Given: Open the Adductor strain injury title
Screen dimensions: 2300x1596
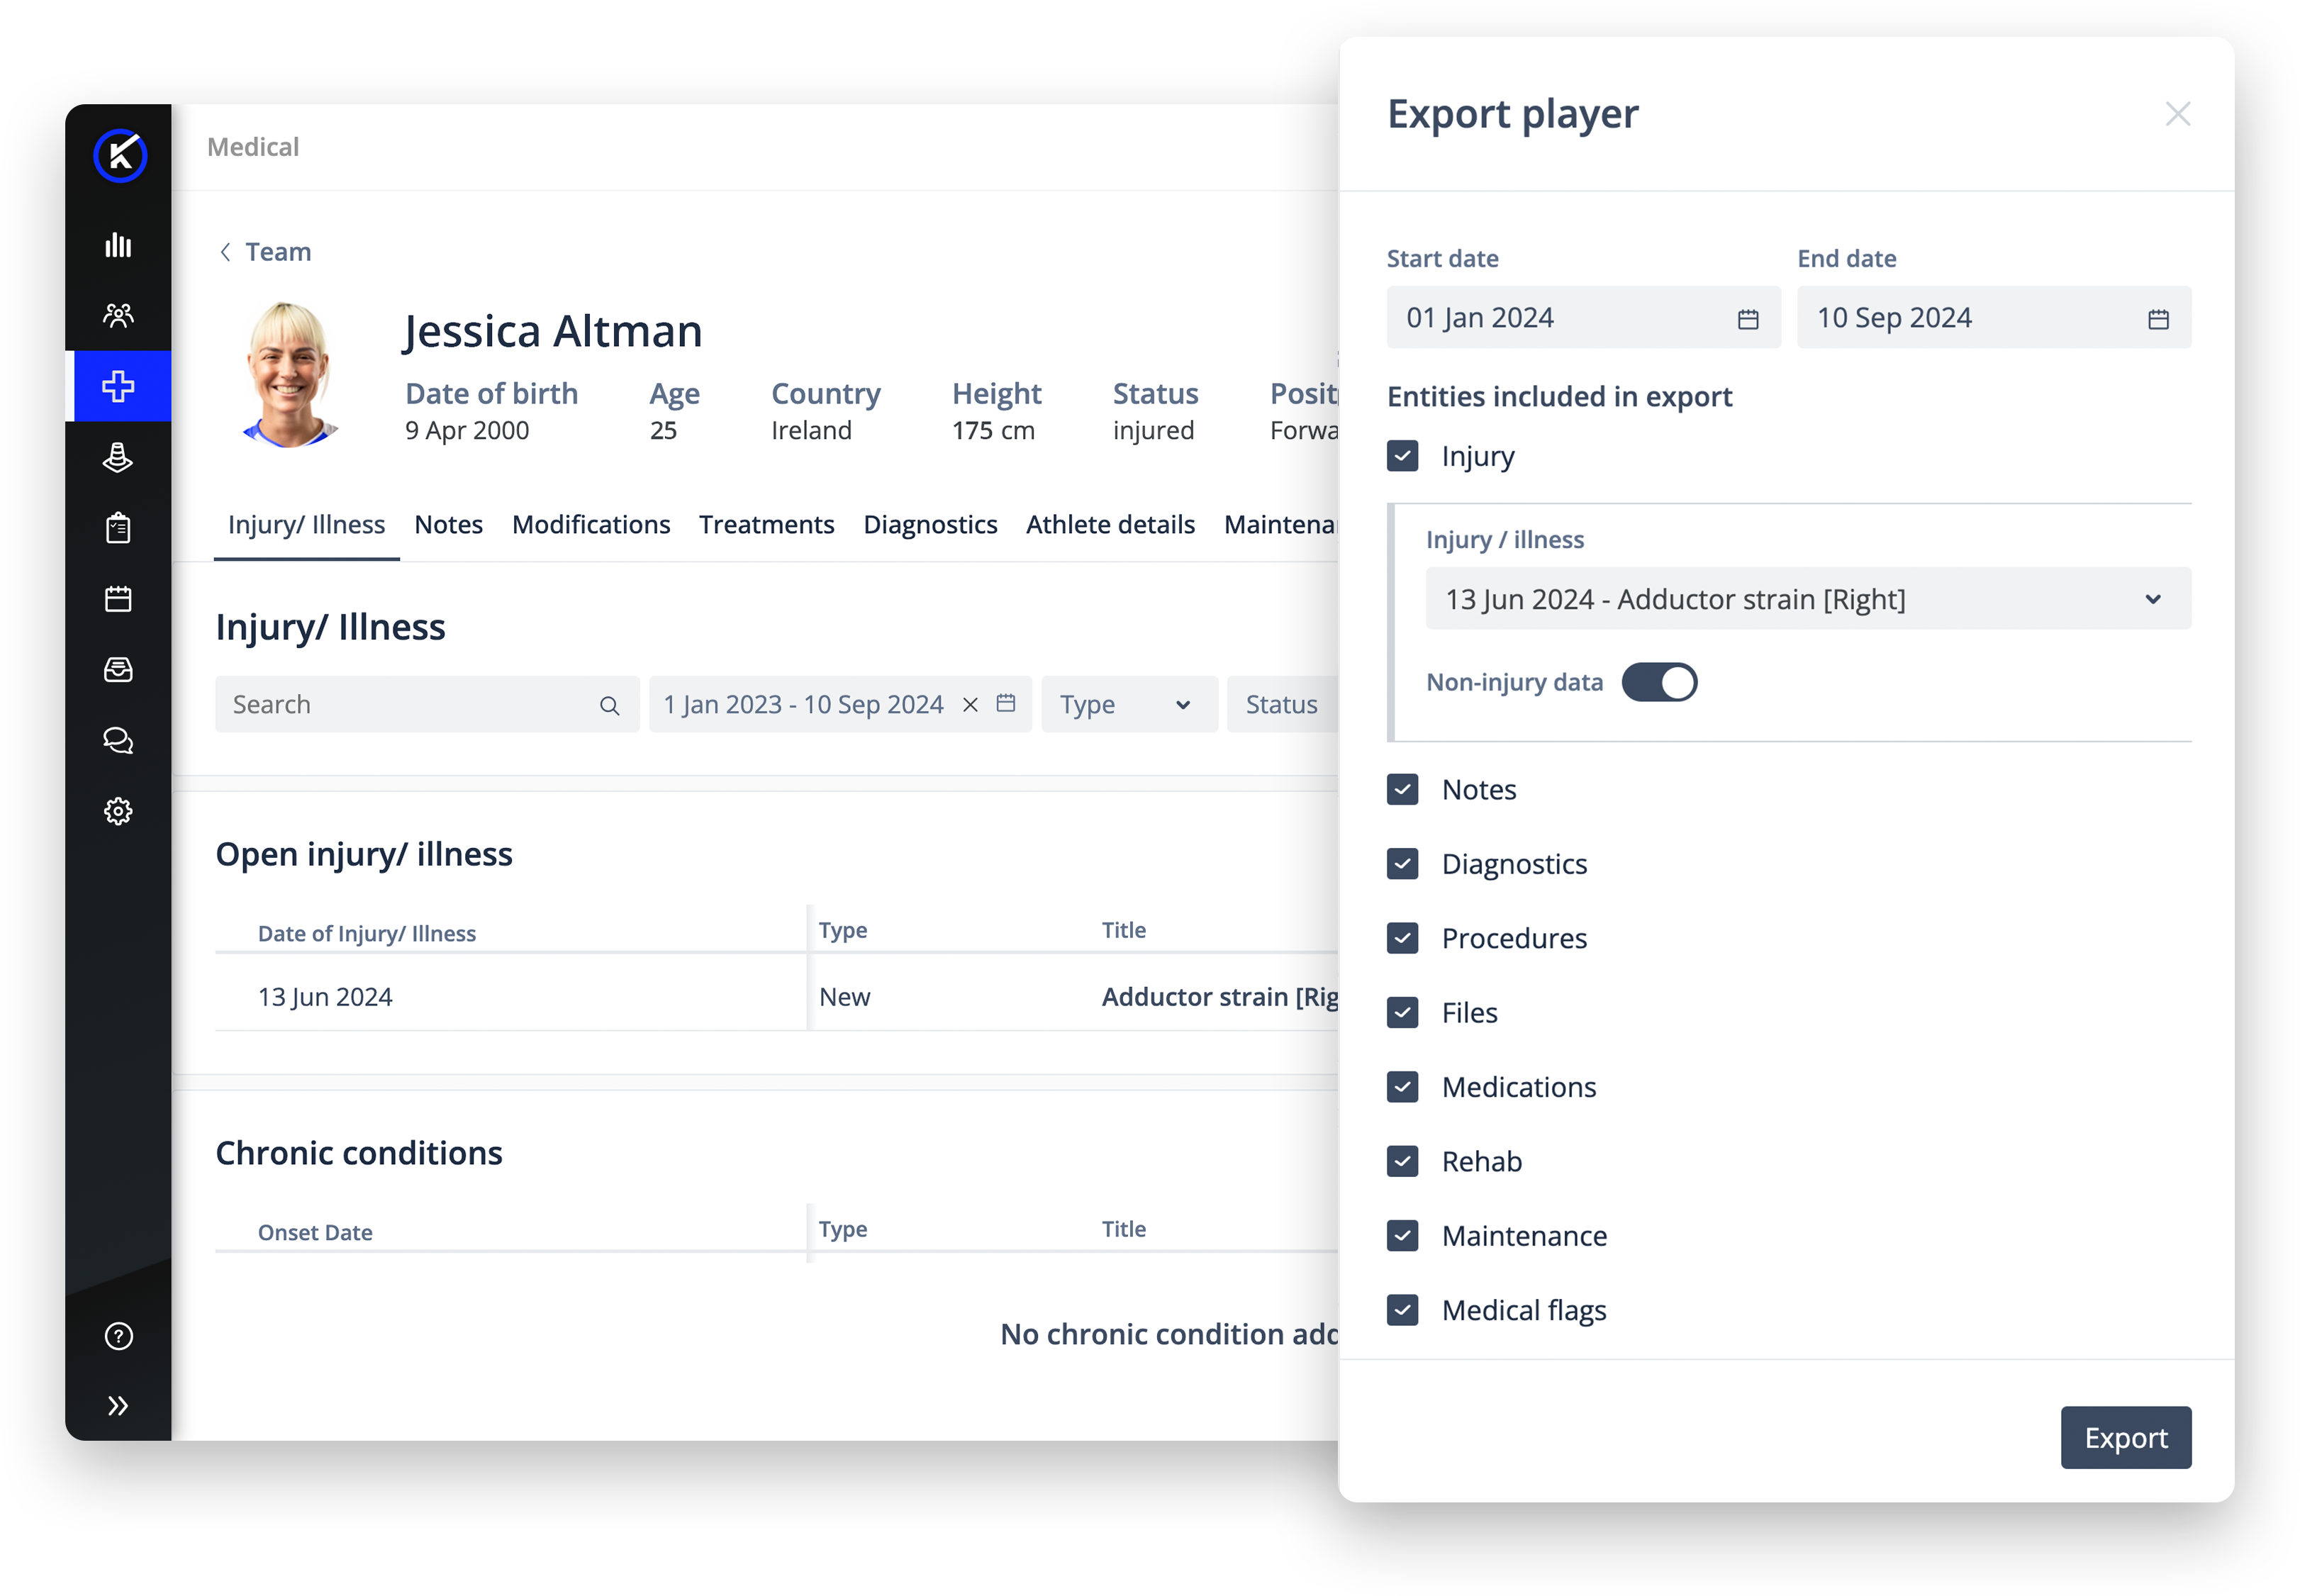Looking at the screenshot, I should coord(1219,997).
